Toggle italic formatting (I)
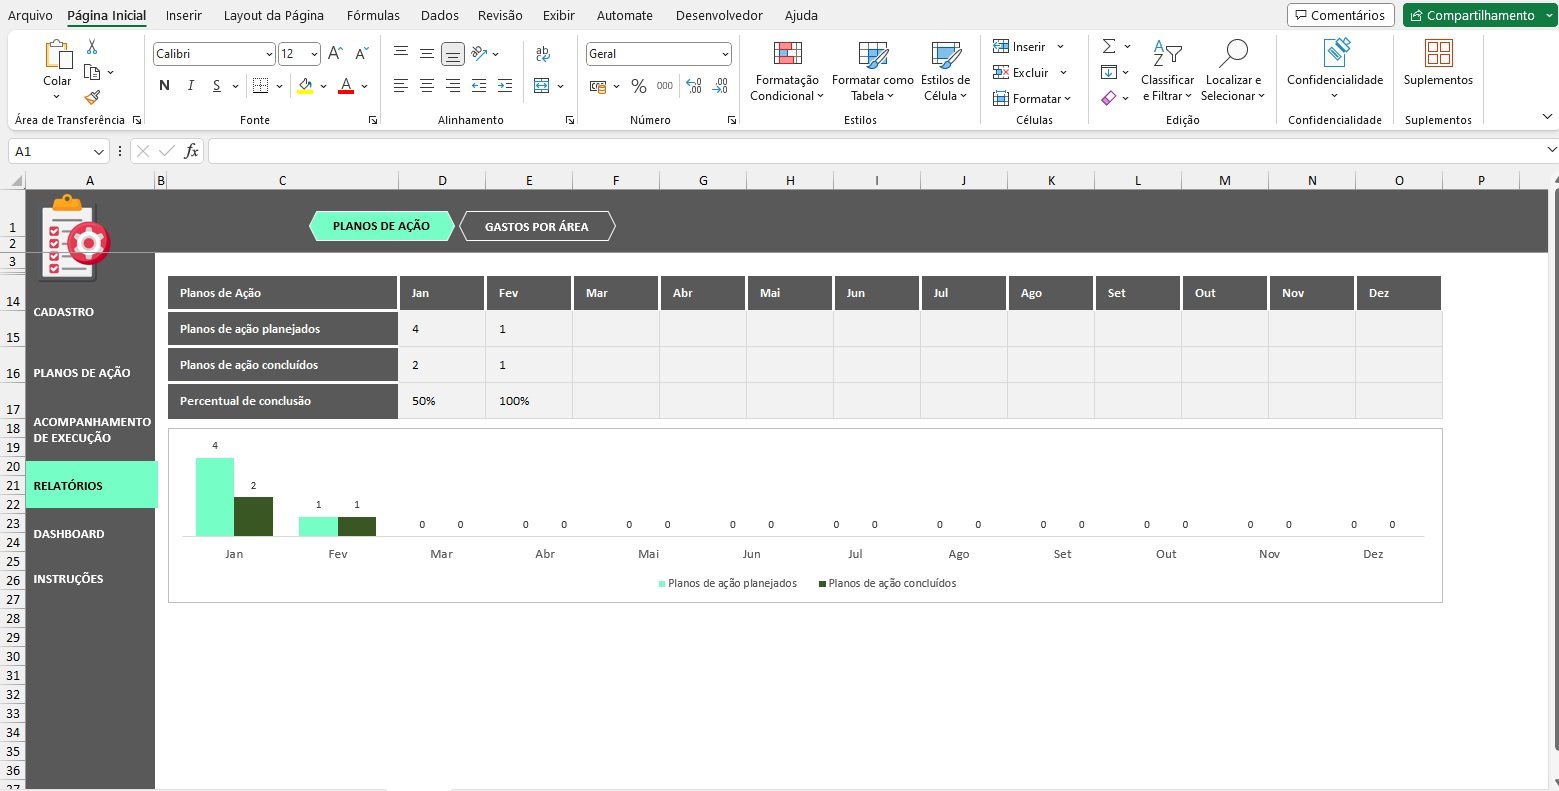The height and width of the screenshot is (791, 1559). tap(190, 86)
